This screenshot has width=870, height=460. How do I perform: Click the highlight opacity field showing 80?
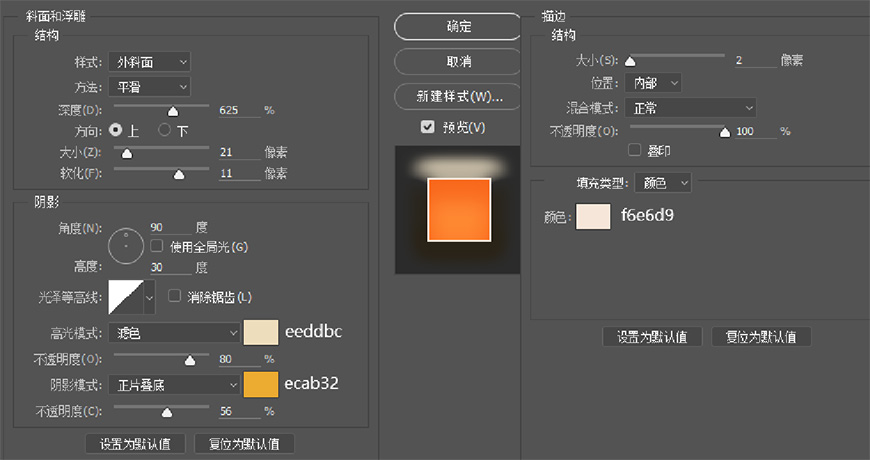(x=240, y=359)
